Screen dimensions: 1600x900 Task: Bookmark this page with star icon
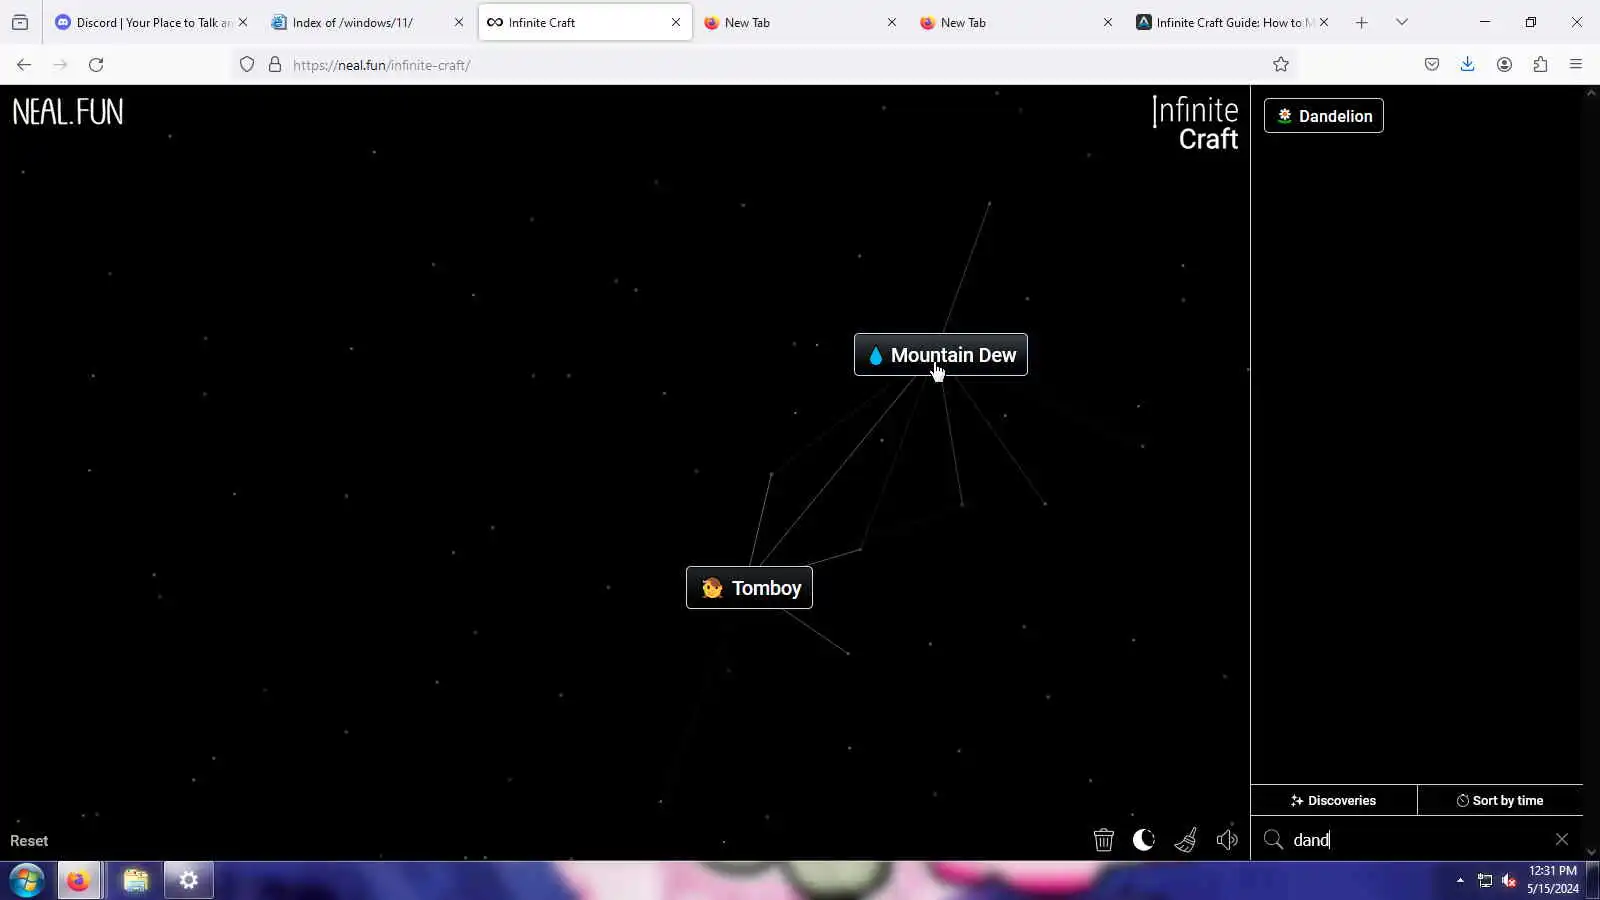point(1281,65)
